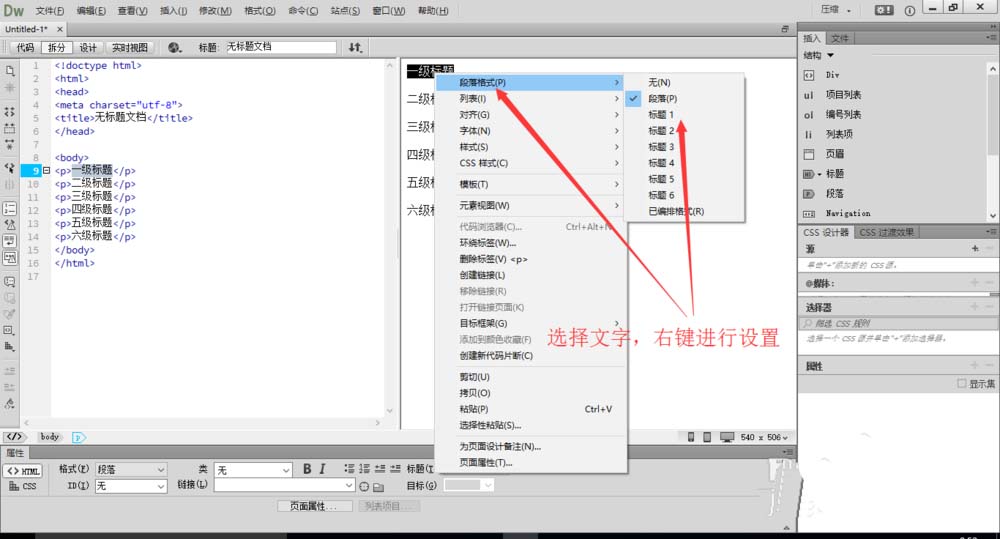Switch to 拆分 split view

(56, 47)
